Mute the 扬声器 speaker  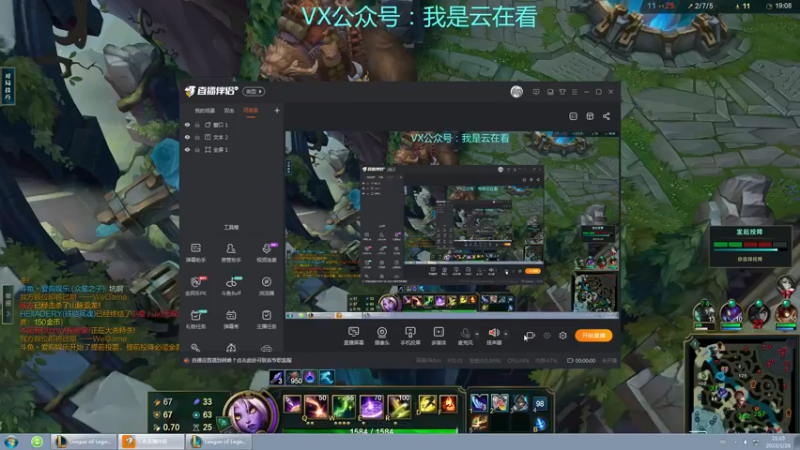point(493,336)
